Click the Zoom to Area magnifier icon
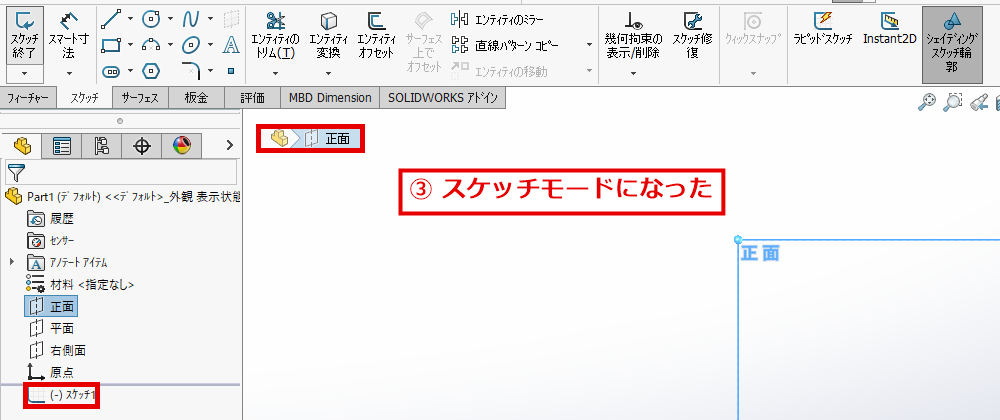The height and width of the screenshot is (420, 1000). point(952,102)
